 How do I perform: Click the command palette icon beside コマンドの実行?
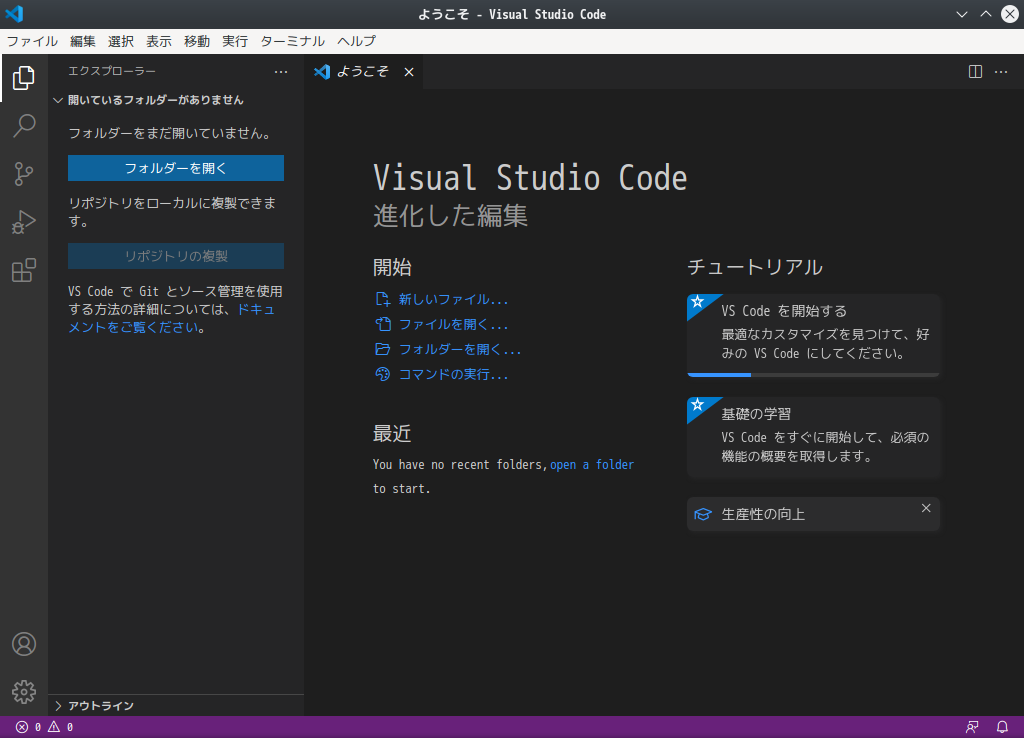pos(383,374)
